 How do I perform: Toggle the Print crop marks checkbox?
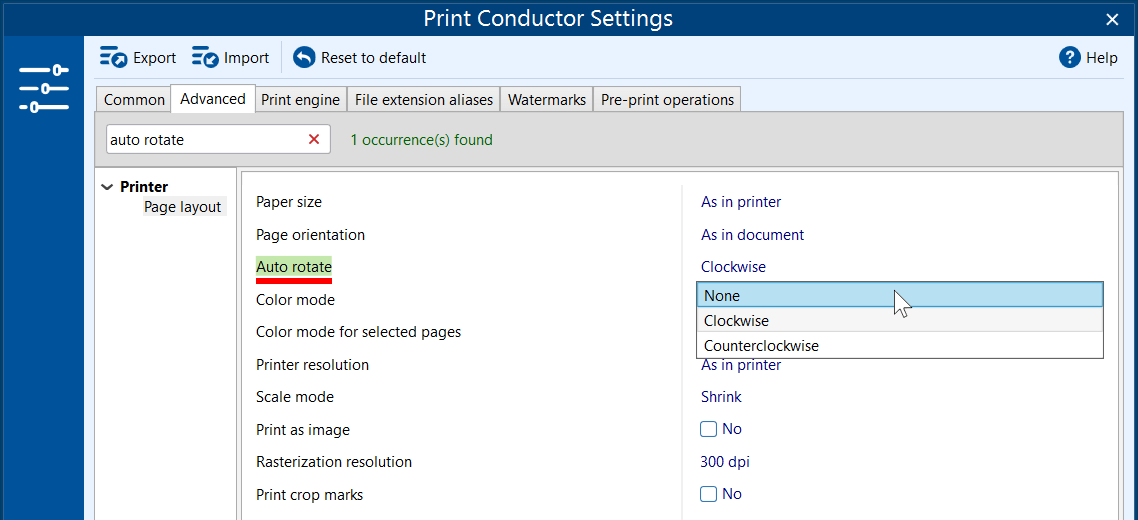coord(709,494)
